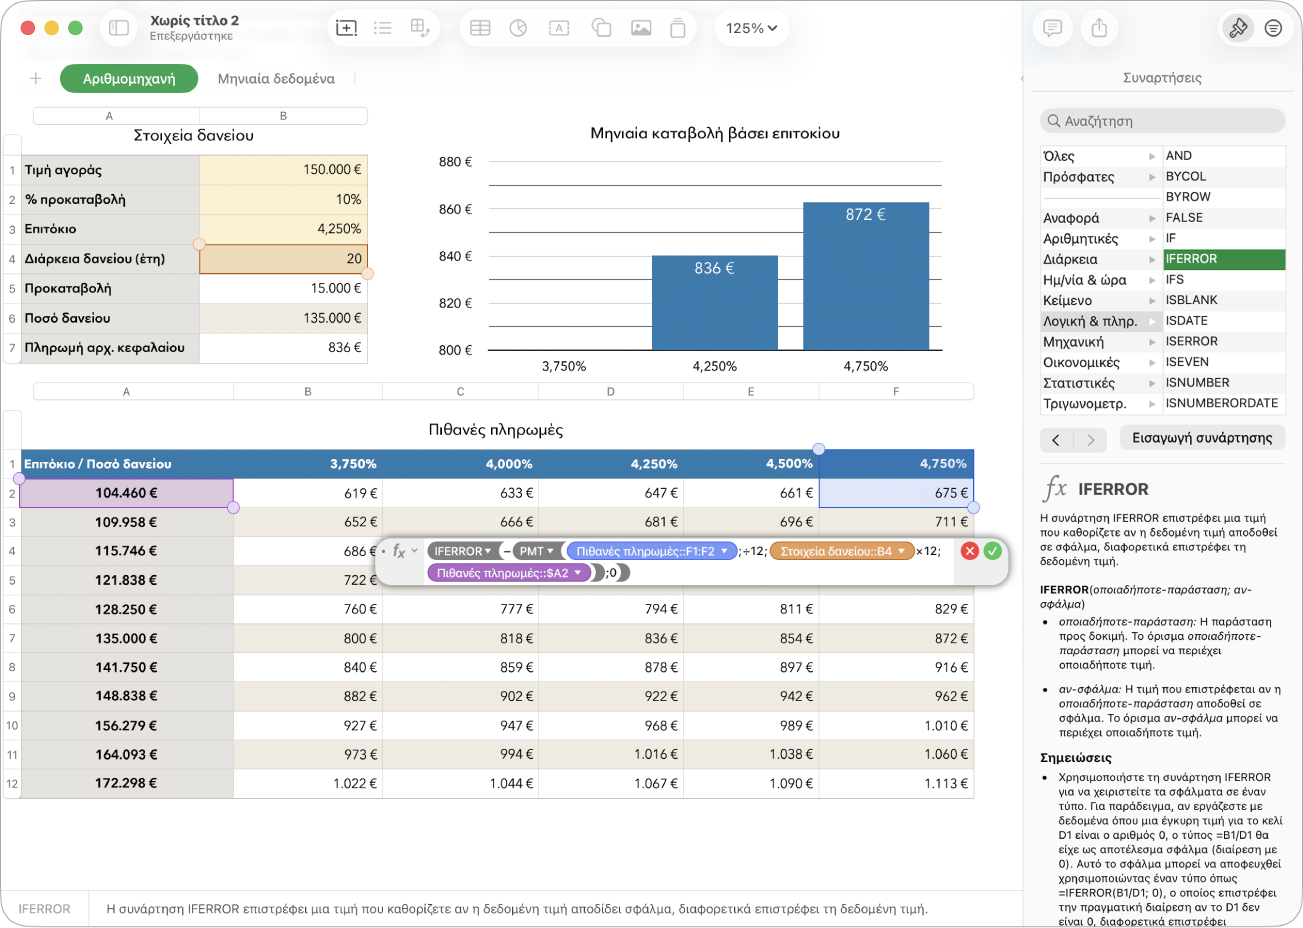
Task: Select ISDATE function in list
Action: [1224, 321]
